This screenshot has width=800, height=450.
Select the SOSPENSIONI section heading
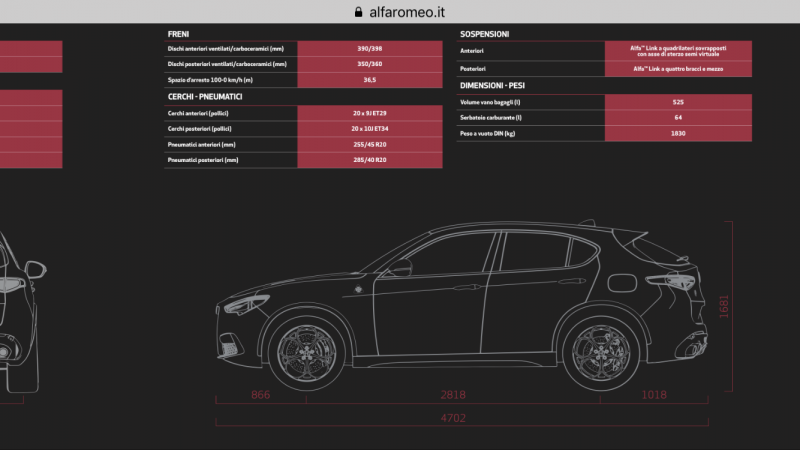coord(484,34)
